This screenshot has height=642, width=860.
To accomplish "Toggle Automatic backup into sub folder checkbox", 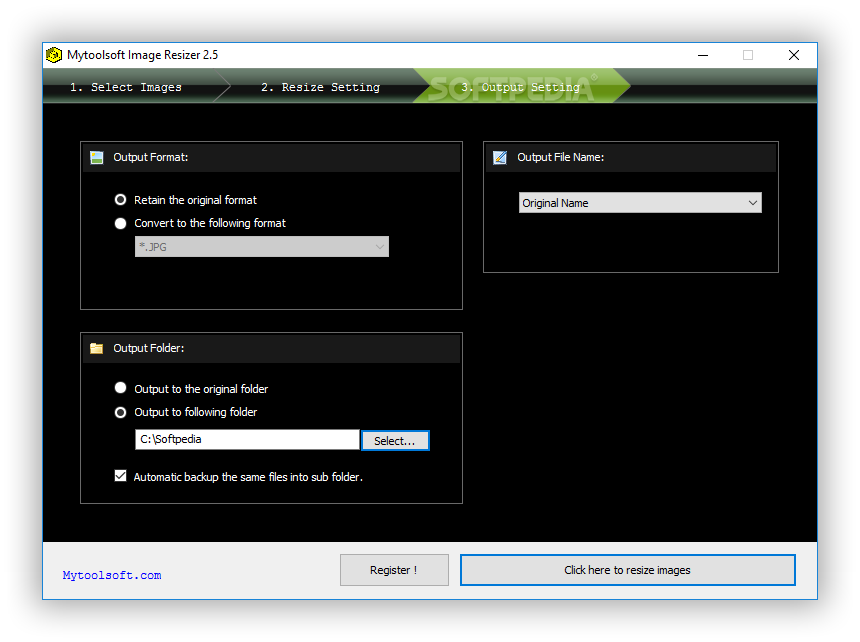I will tap(120, 476).
